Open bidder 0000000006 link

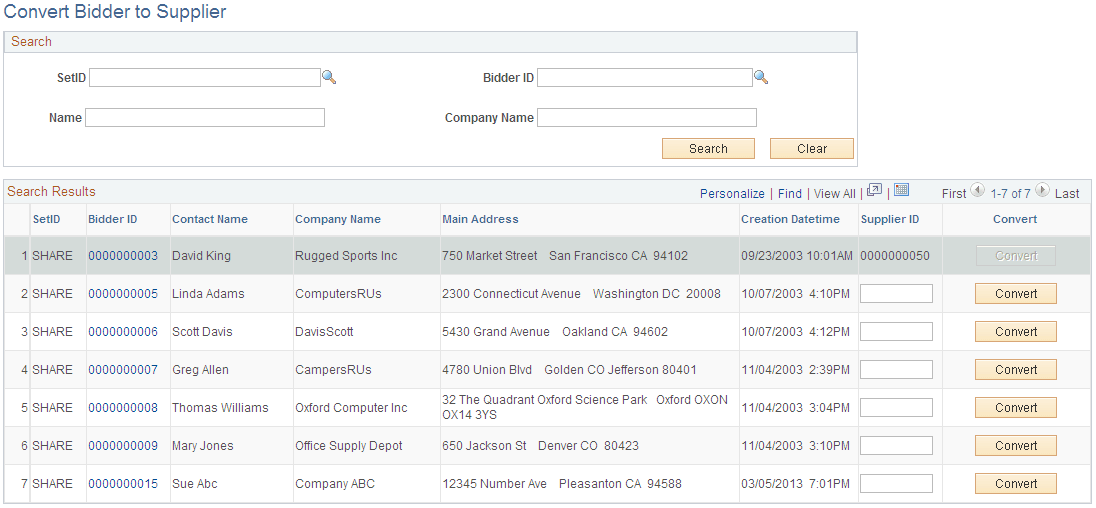[x=123, y=331]
